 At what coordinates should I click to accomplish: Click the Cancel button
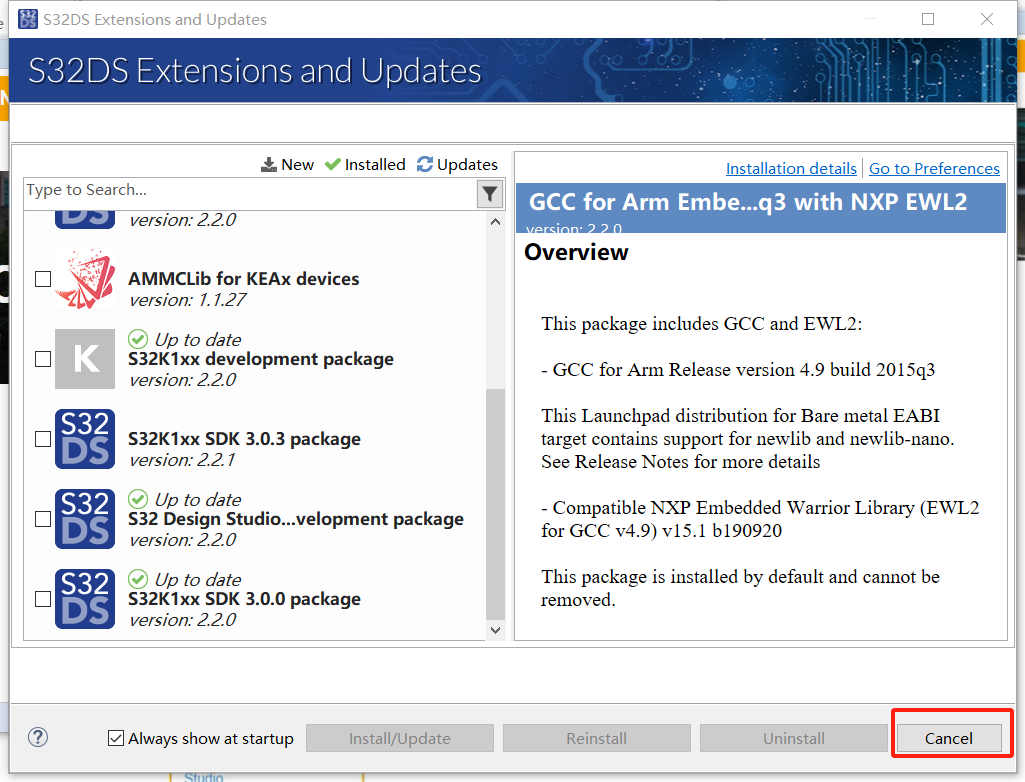pyautogui.click(x=949, y=738)
